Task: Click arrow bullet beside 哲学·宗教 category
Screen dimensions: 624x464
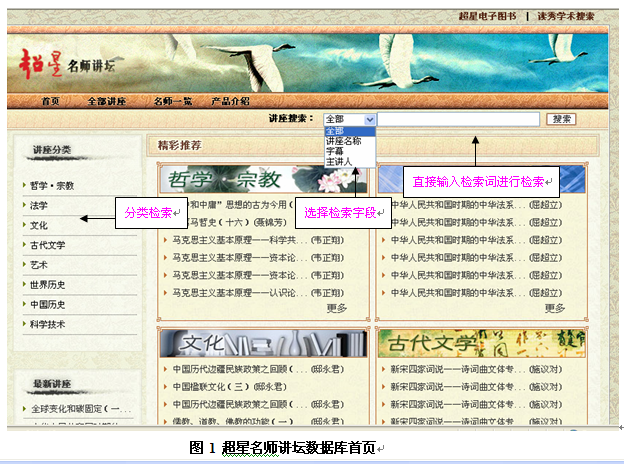Action: [24, 185]
